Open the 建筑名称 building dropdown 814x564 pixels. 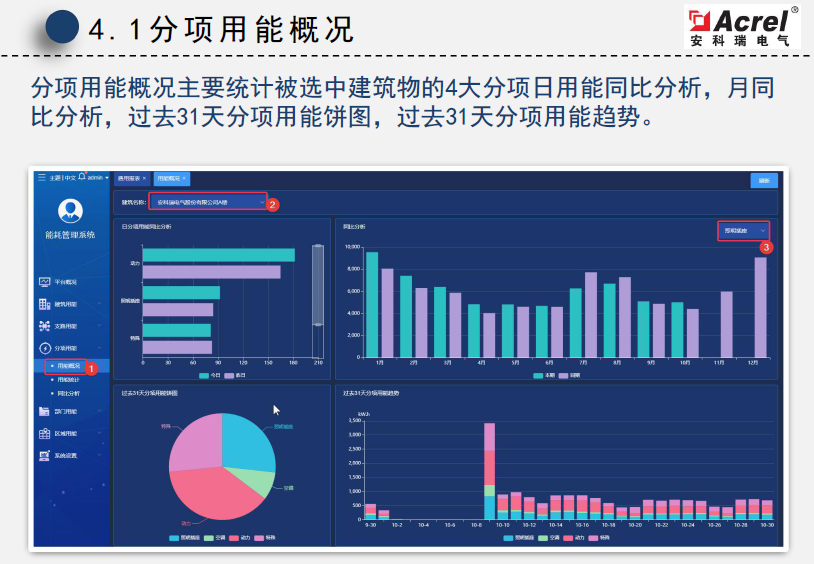pos(208,202)
